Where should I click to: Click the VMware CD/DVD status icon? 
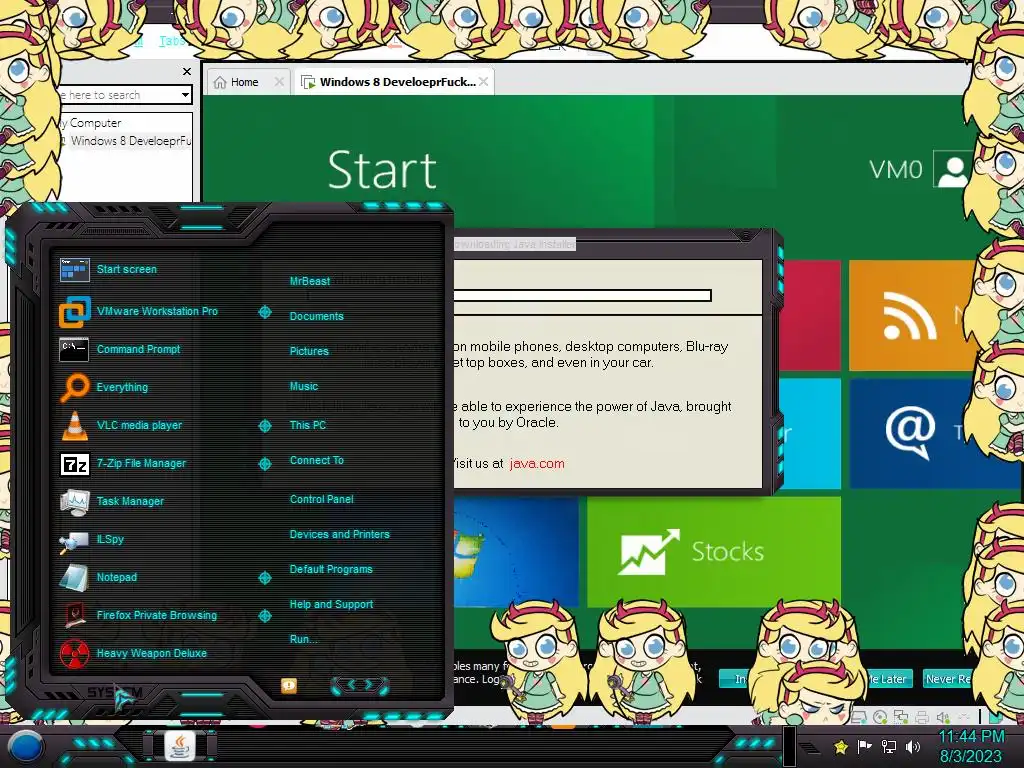click(880, 717)
